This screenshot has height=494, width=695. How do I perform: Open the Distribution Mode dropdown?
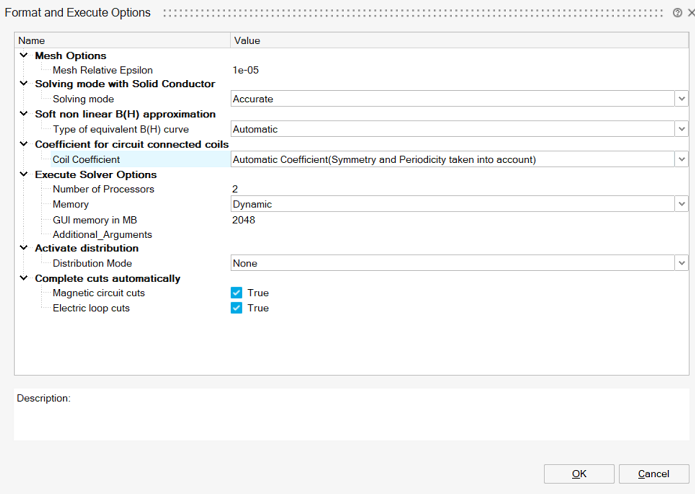pyautogui.click(x=681, y=263)
